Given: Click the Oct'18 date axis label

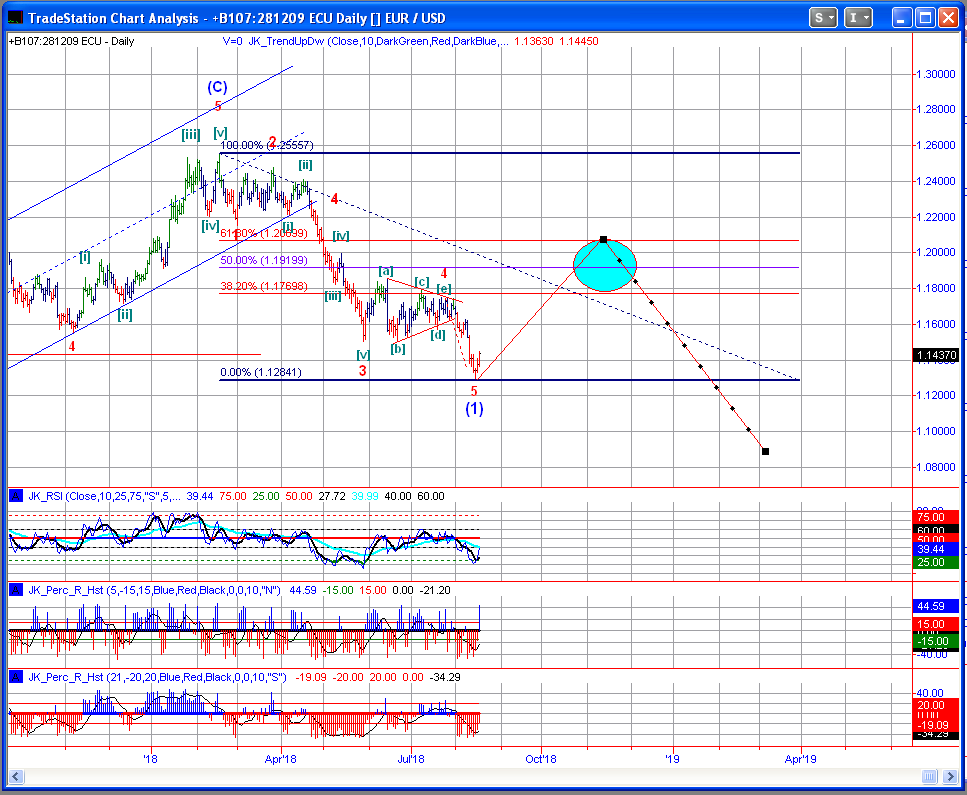Looking at the screenshot, I should [541, 759].
